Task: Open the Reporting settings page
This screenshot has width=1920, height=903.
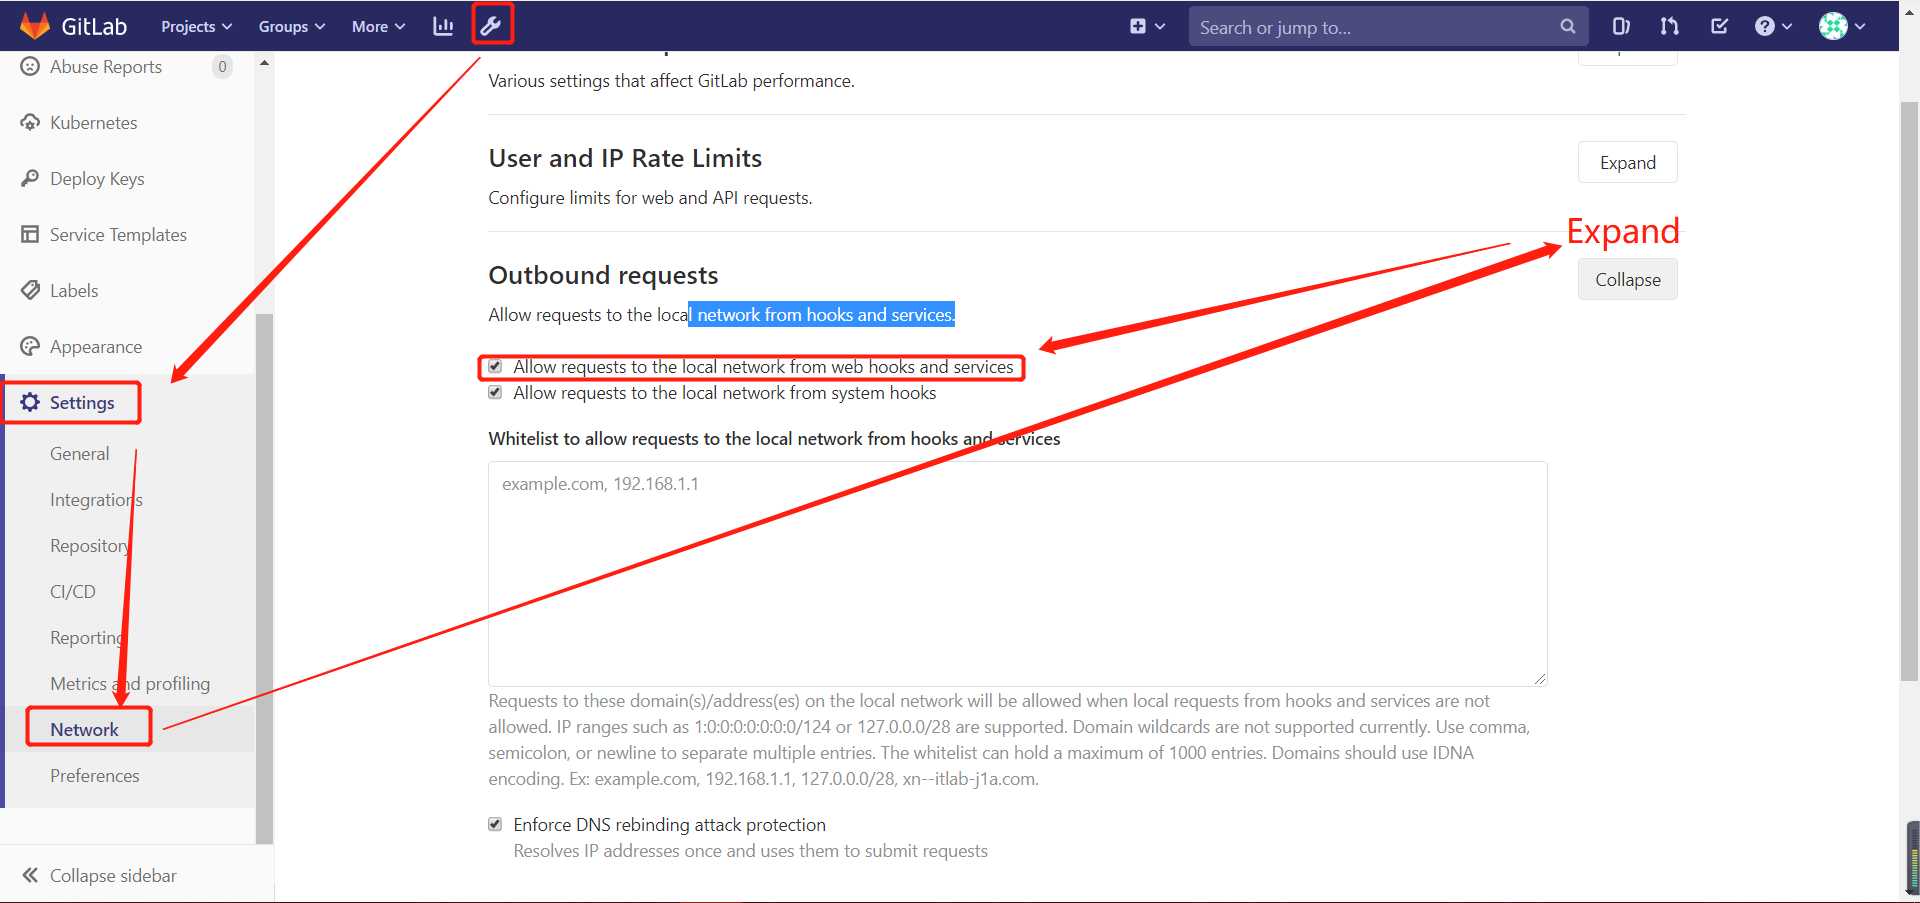Action: tap(87, 637)
